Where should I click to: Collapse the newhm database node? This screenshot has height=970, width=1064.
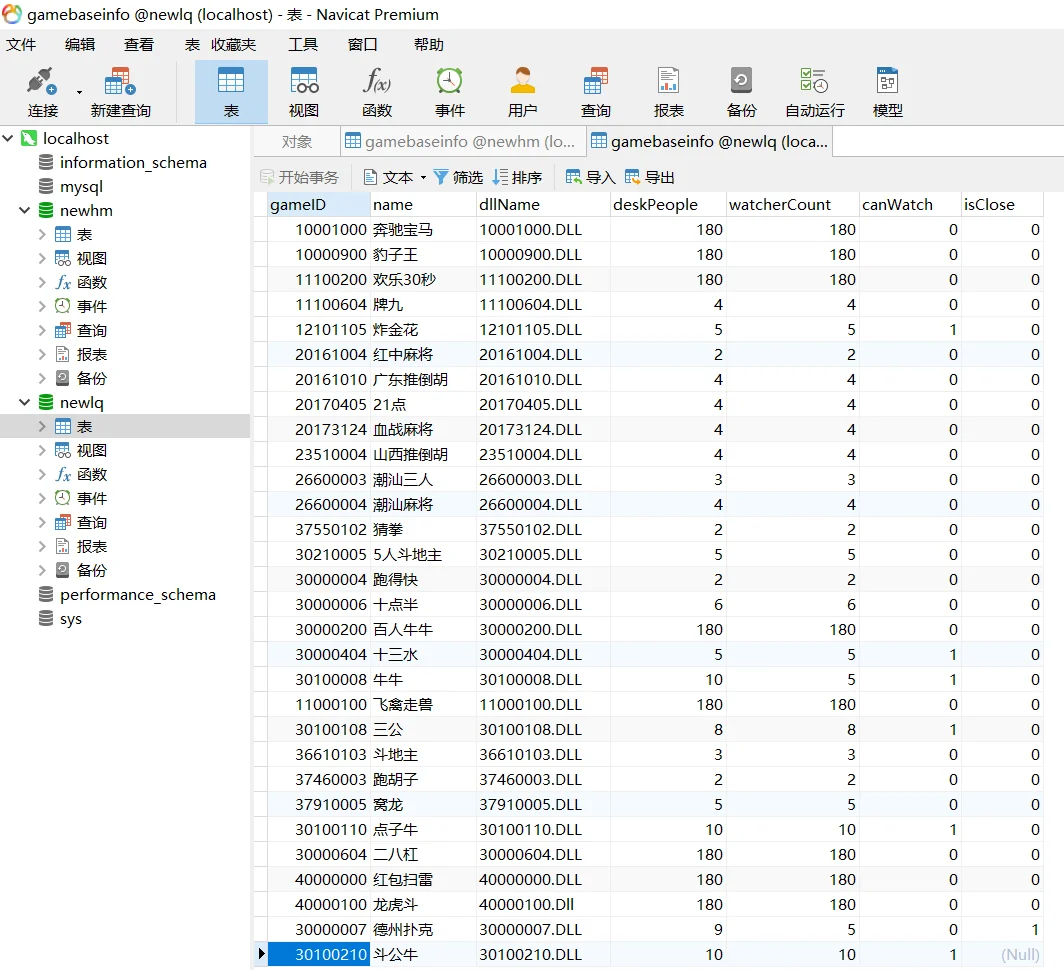[25, 211]
